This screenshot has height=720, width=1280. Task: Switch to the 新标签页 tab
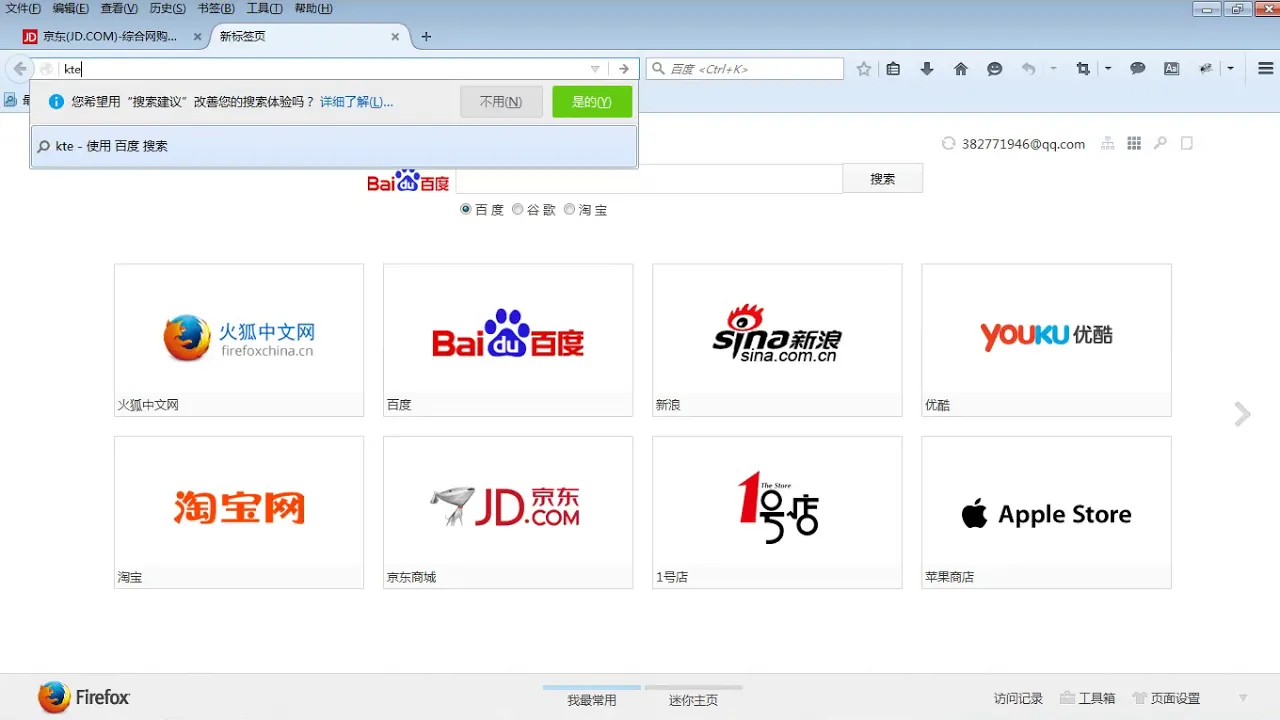(x=309, y=36)
